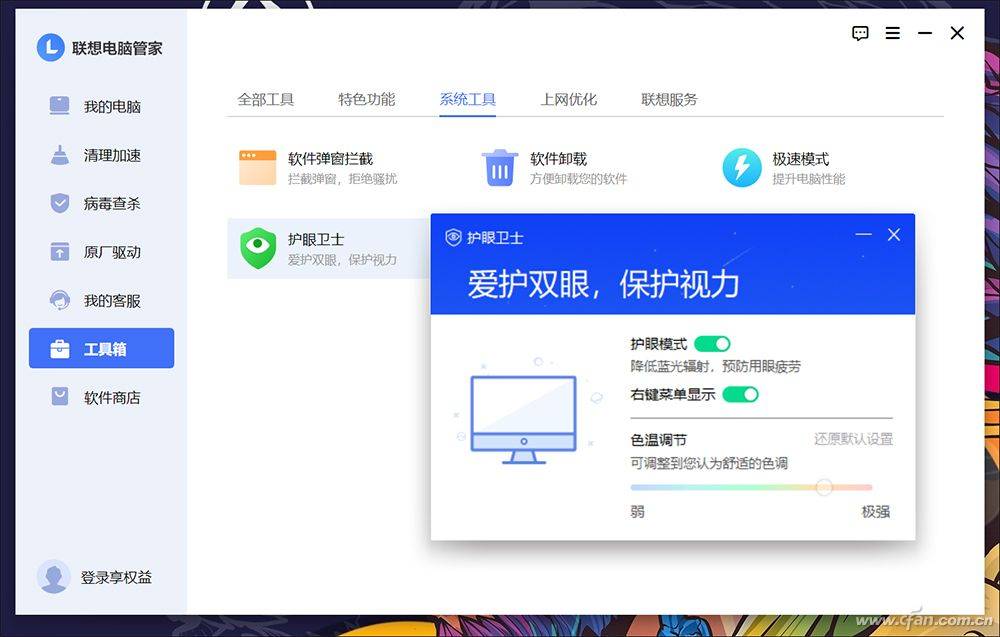The height and width of the screenshot is (637, 1000).
Task: Click the Lenovo PC Manager logo icon
Action: [x=51, y=47]
